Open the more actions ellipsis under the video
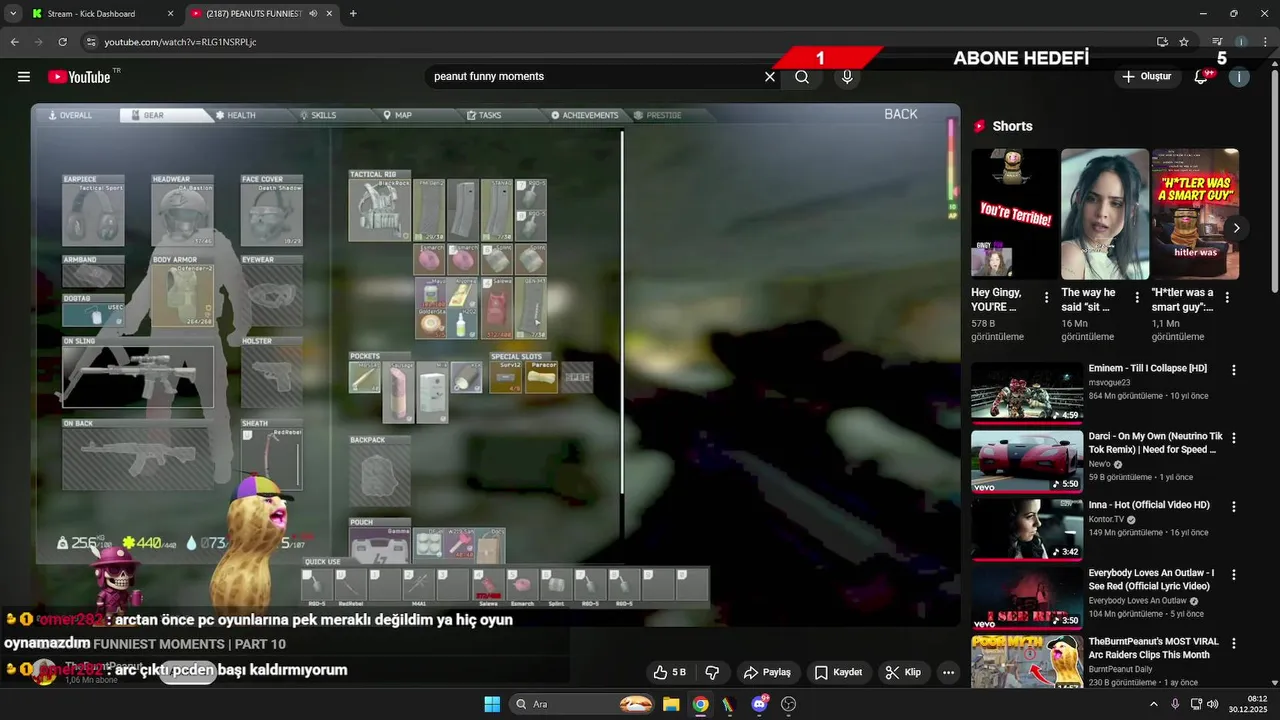The height and width of the screenshot is (720, 1280). click(949, 672)
